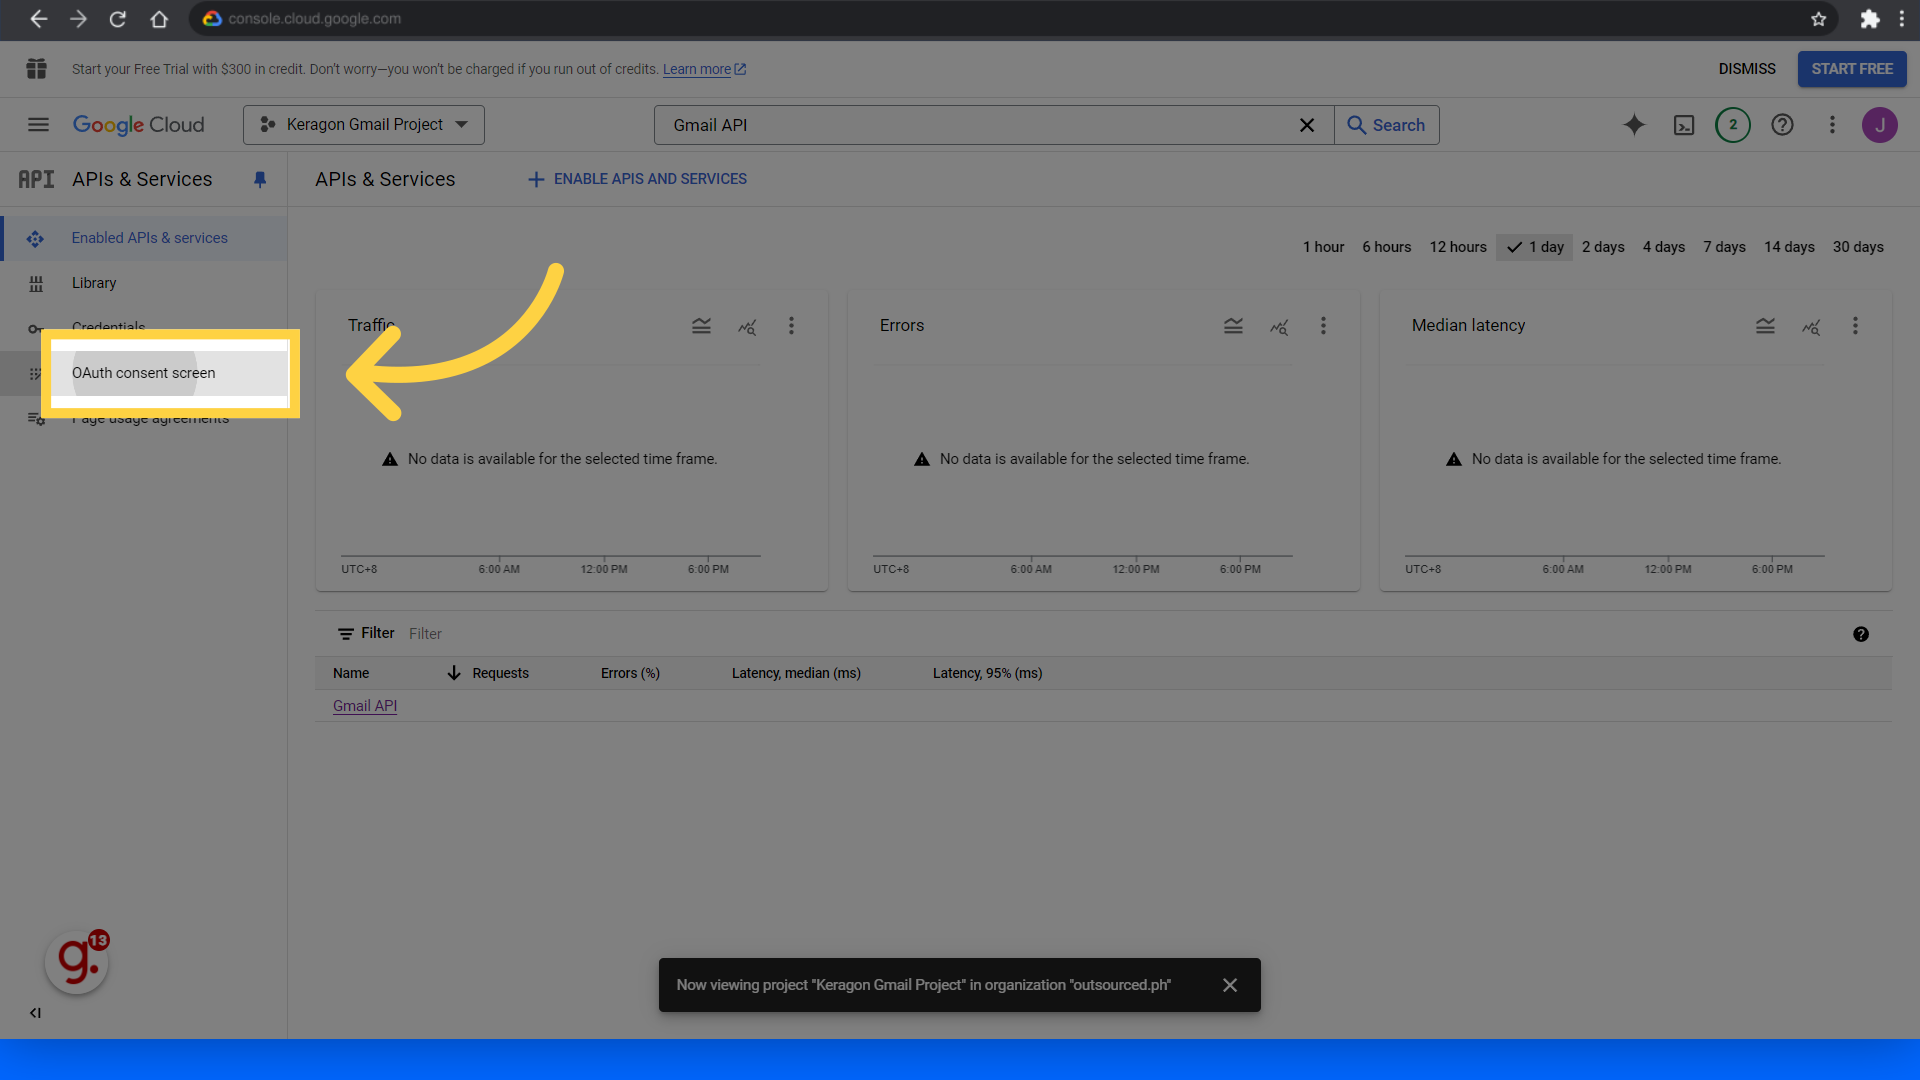Open the help question mark menu
The image size is (1920, 1080).
point(1782,125)
